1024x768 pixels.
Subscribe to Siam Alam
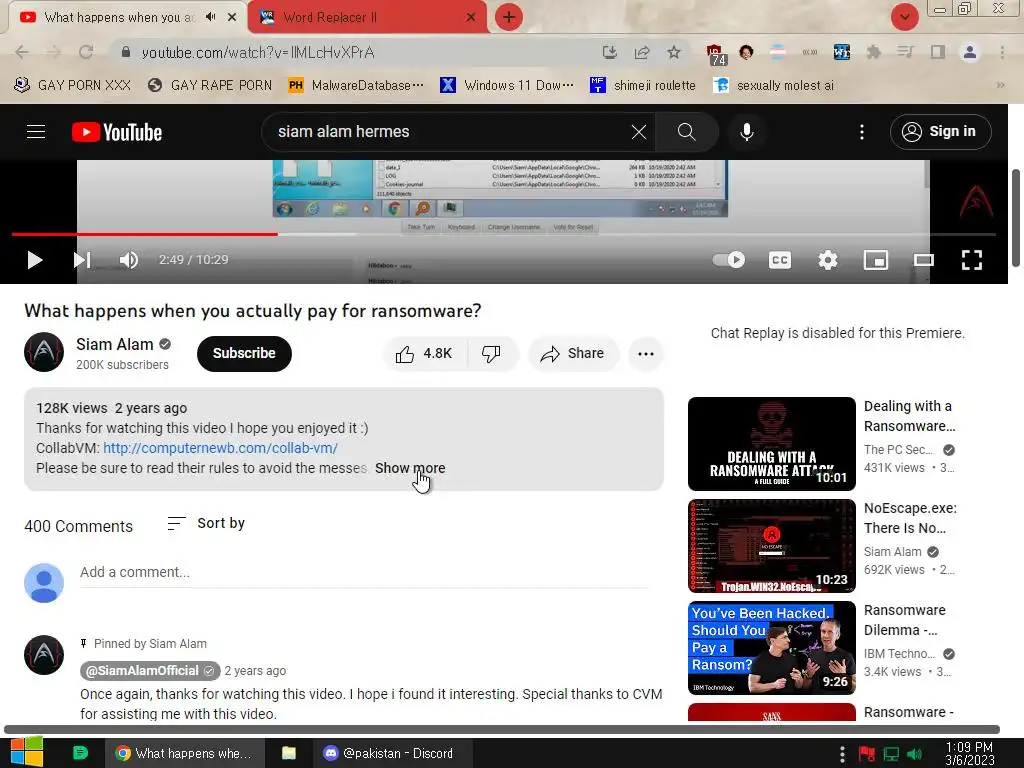click(x=244, y=353)
